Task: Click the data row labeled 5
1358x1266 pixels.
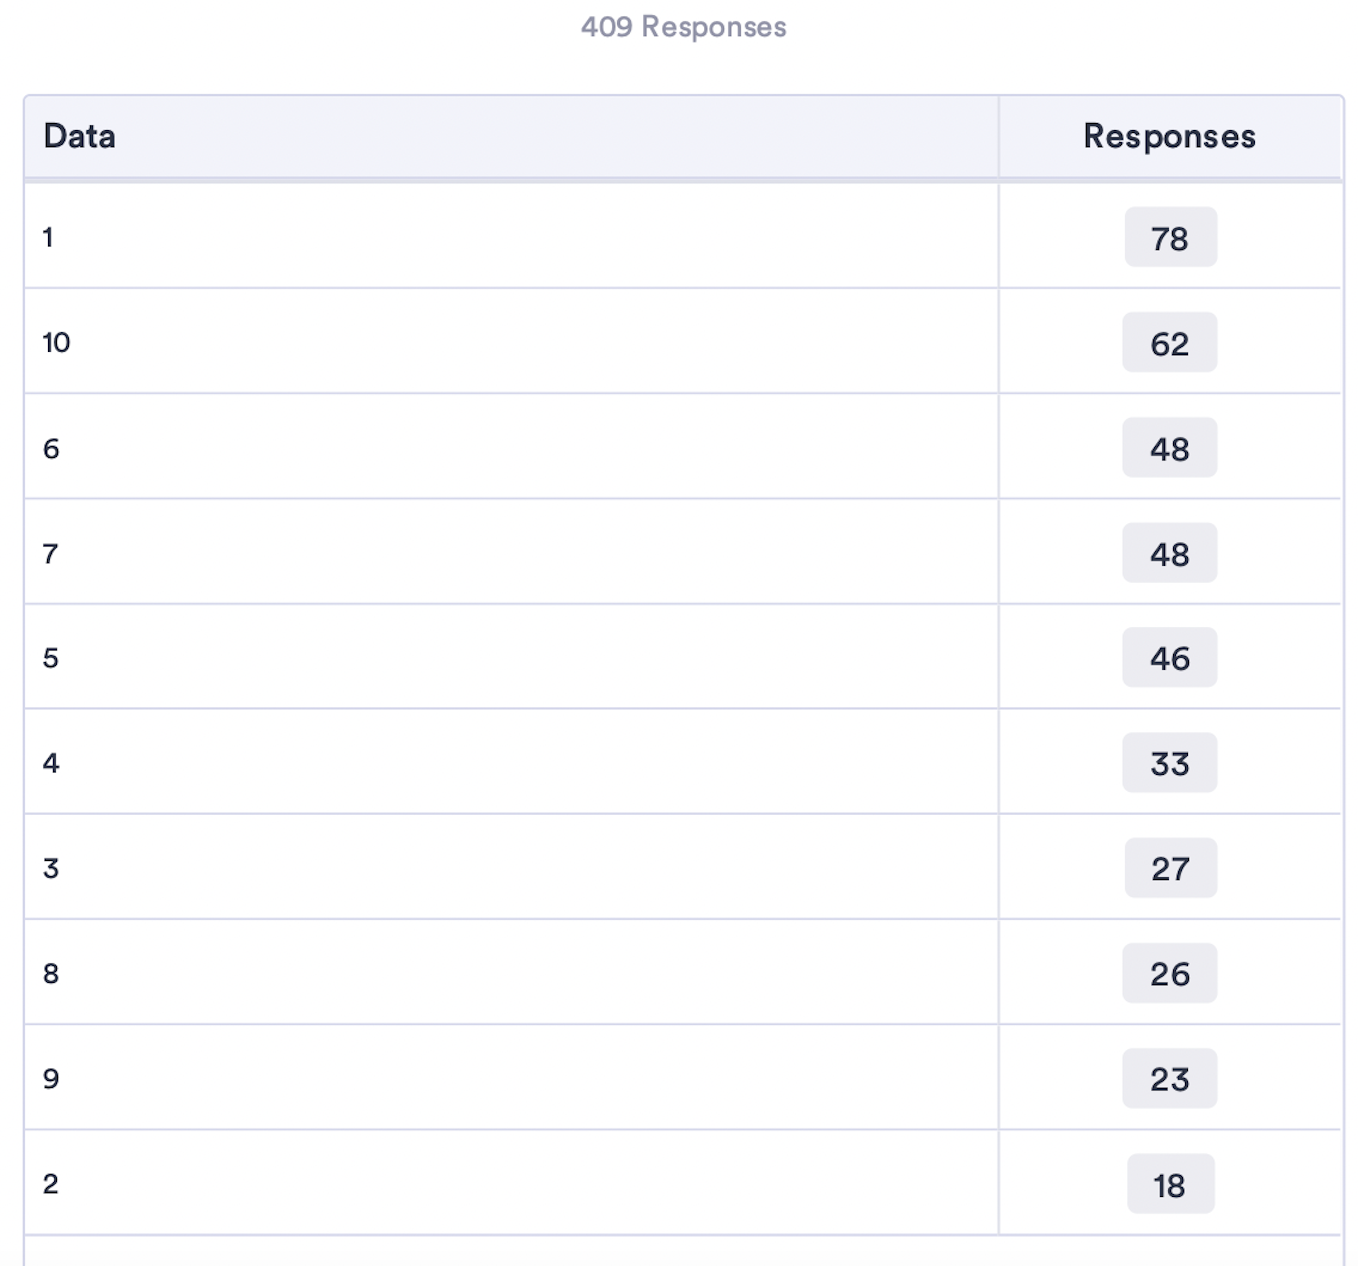Action: coord(683,657)
